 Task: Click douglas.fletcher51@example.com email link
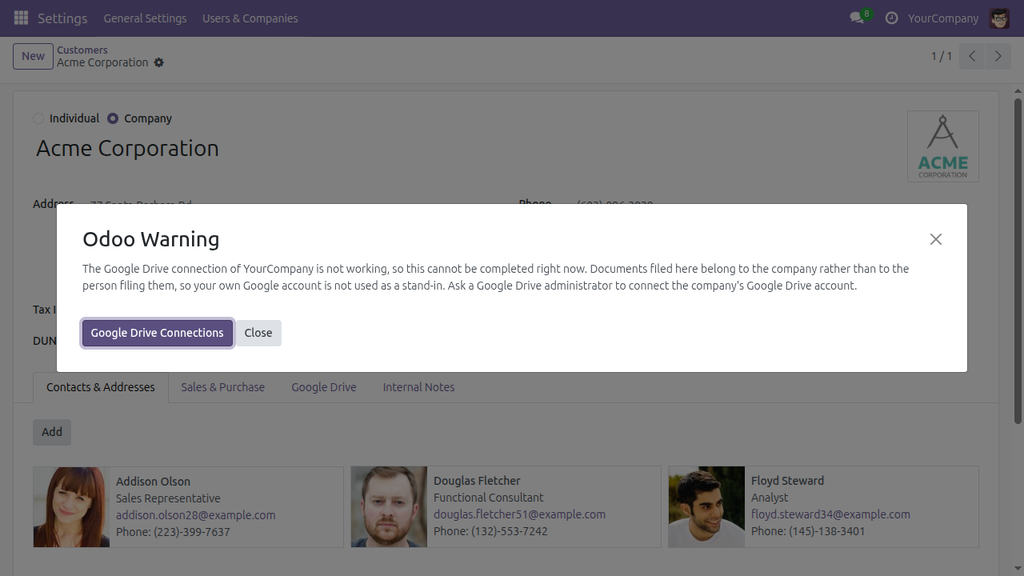click(519, 515)
